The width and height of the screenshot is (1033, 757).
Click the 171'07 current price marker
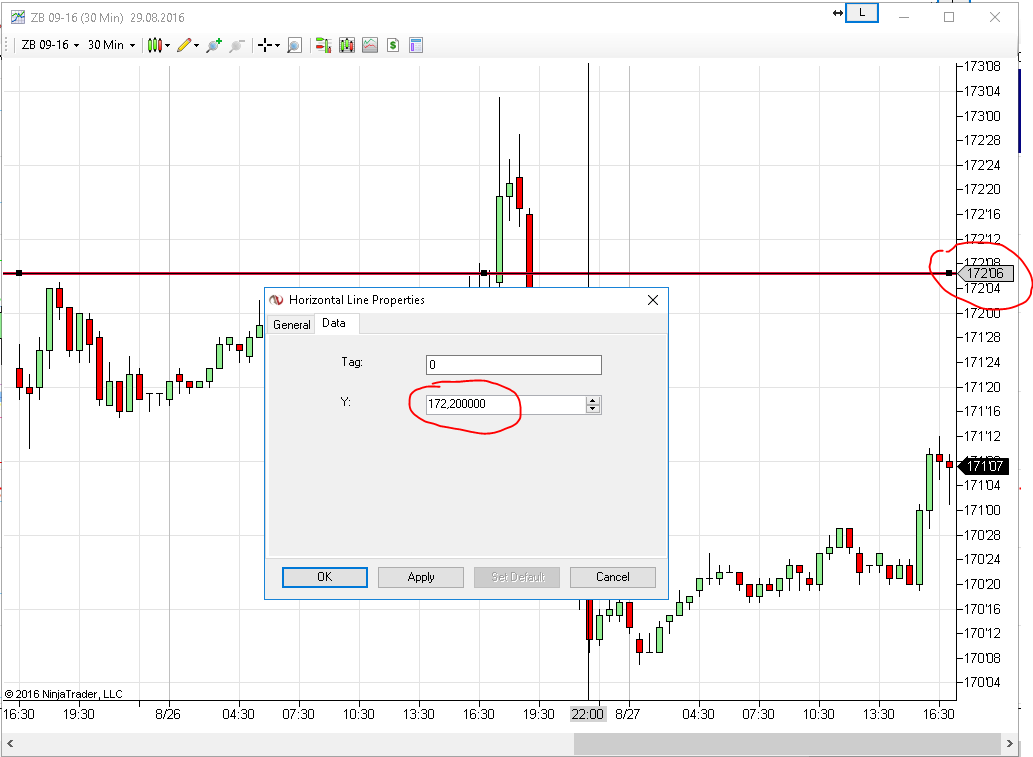(985, 466)
